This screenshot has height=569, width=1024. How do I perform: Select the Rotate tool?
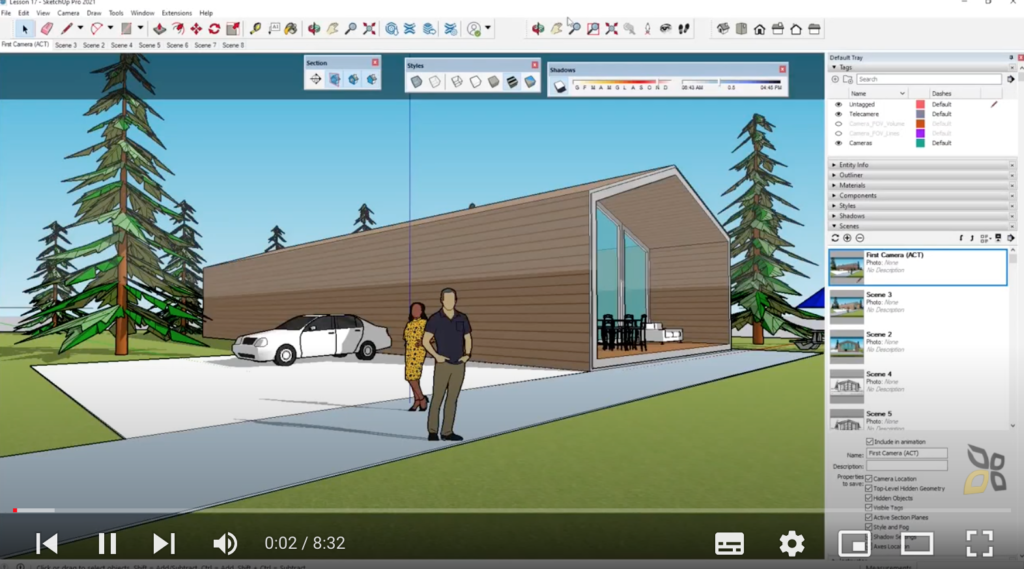pyautogui.click(x=214, y=29)
